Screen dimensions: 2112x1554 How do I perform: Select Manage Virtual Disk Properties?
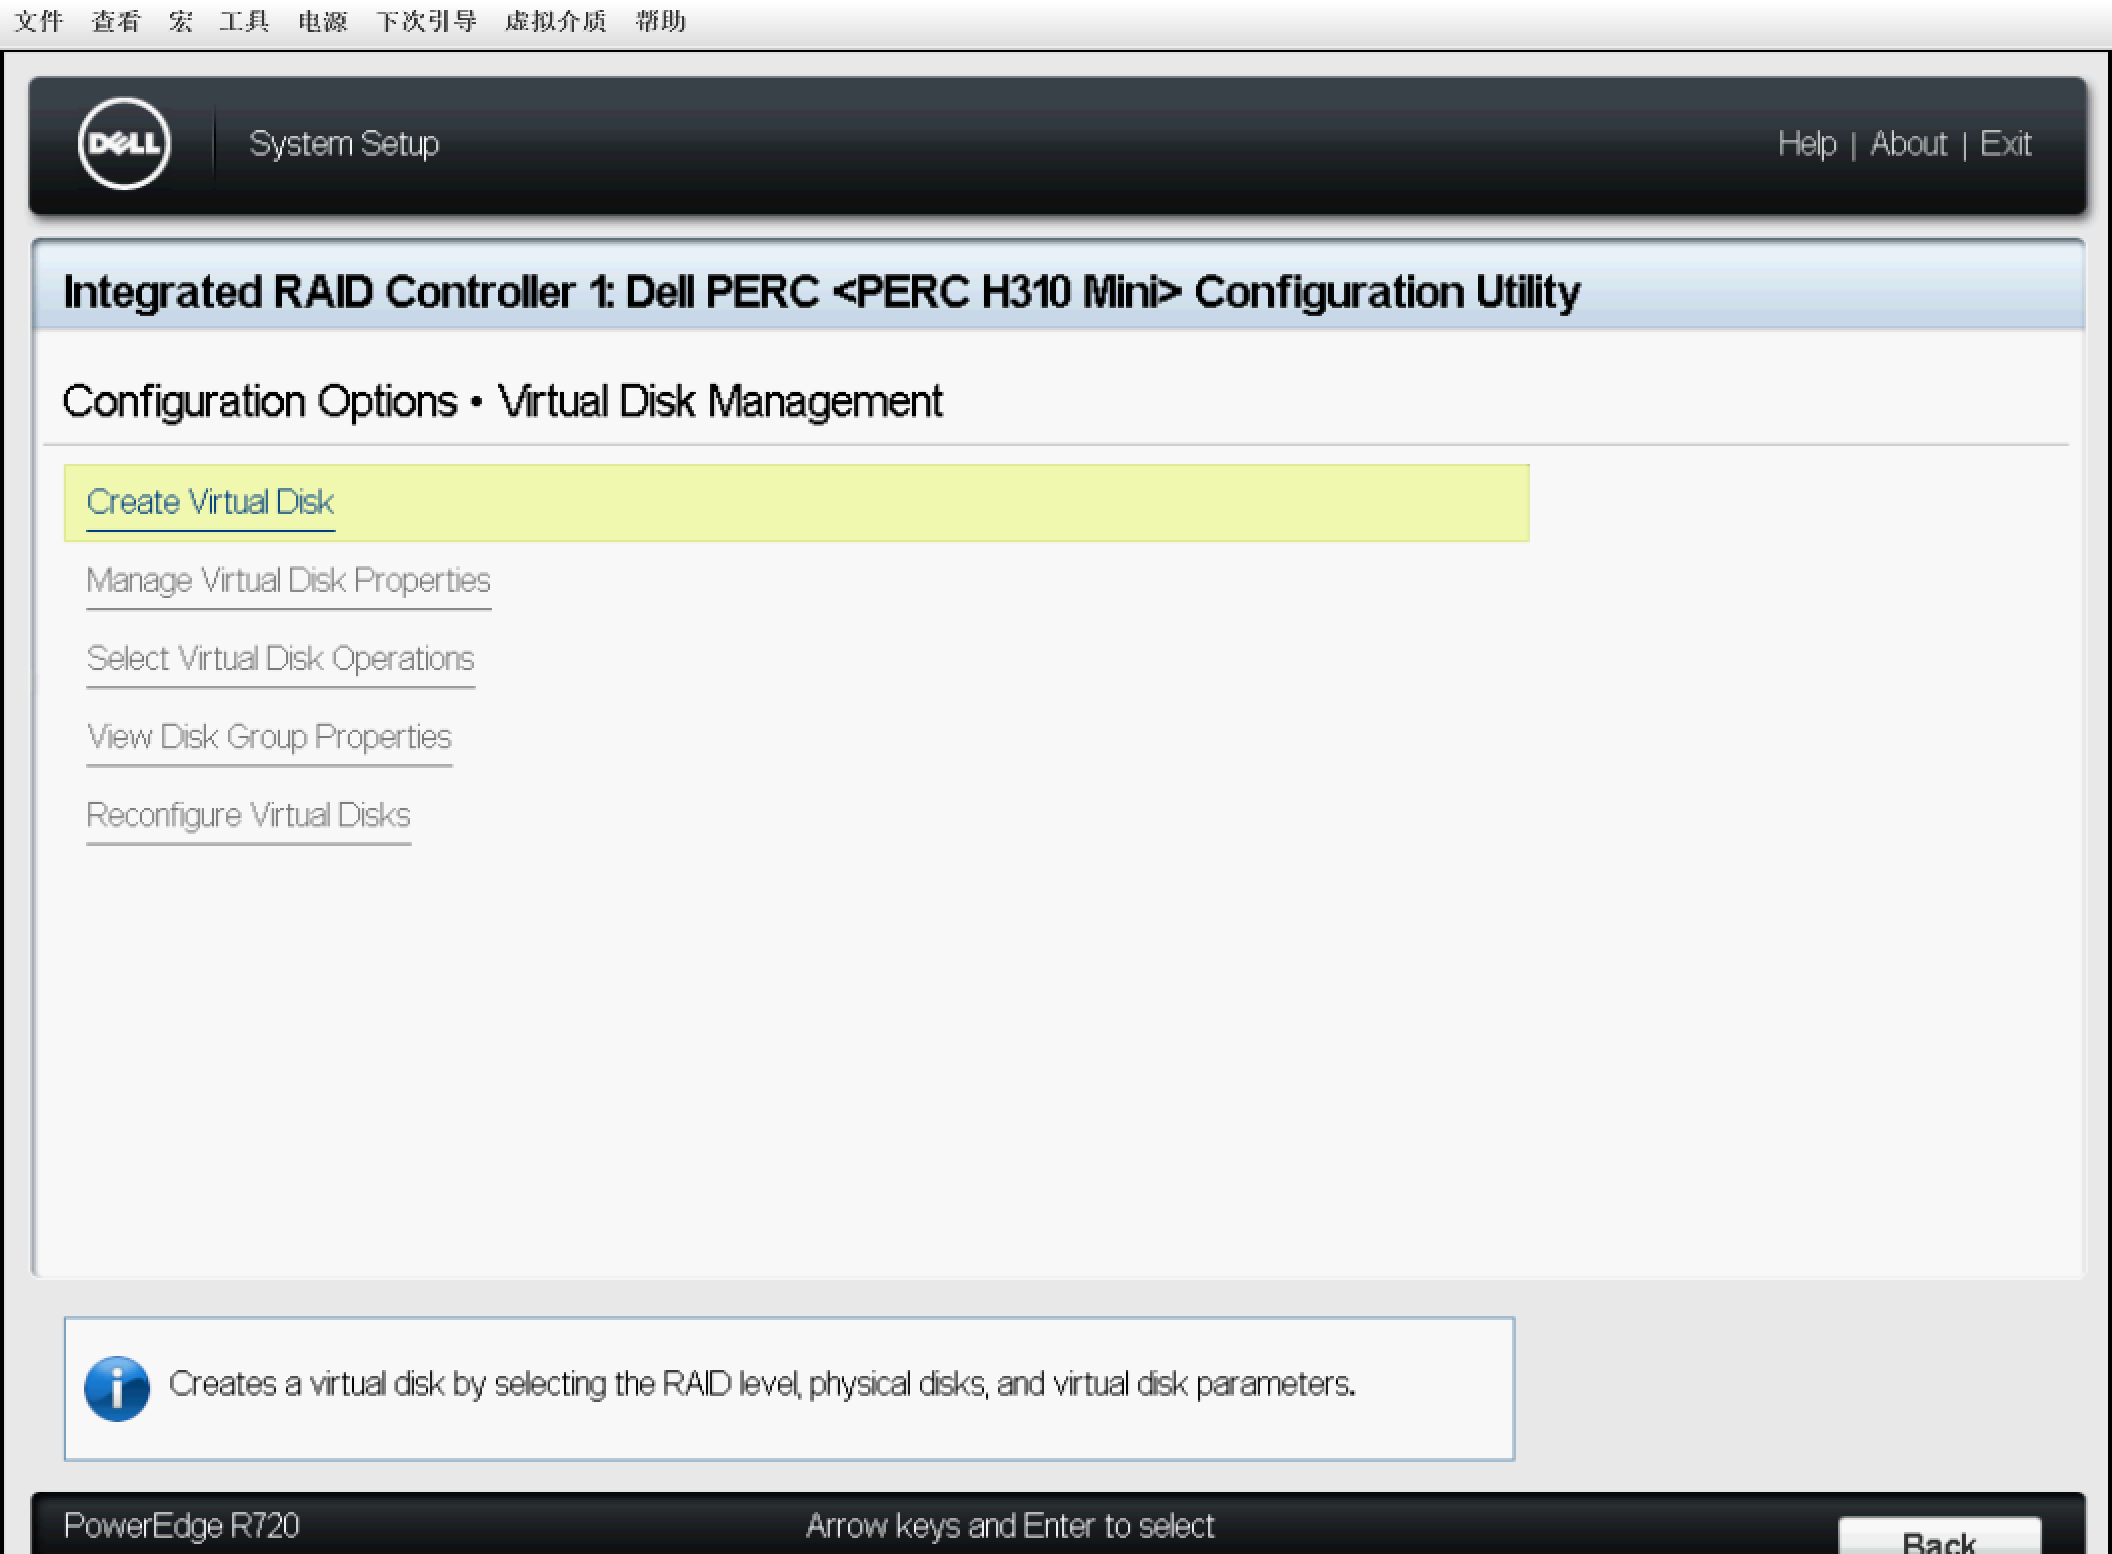pos(287,580)
